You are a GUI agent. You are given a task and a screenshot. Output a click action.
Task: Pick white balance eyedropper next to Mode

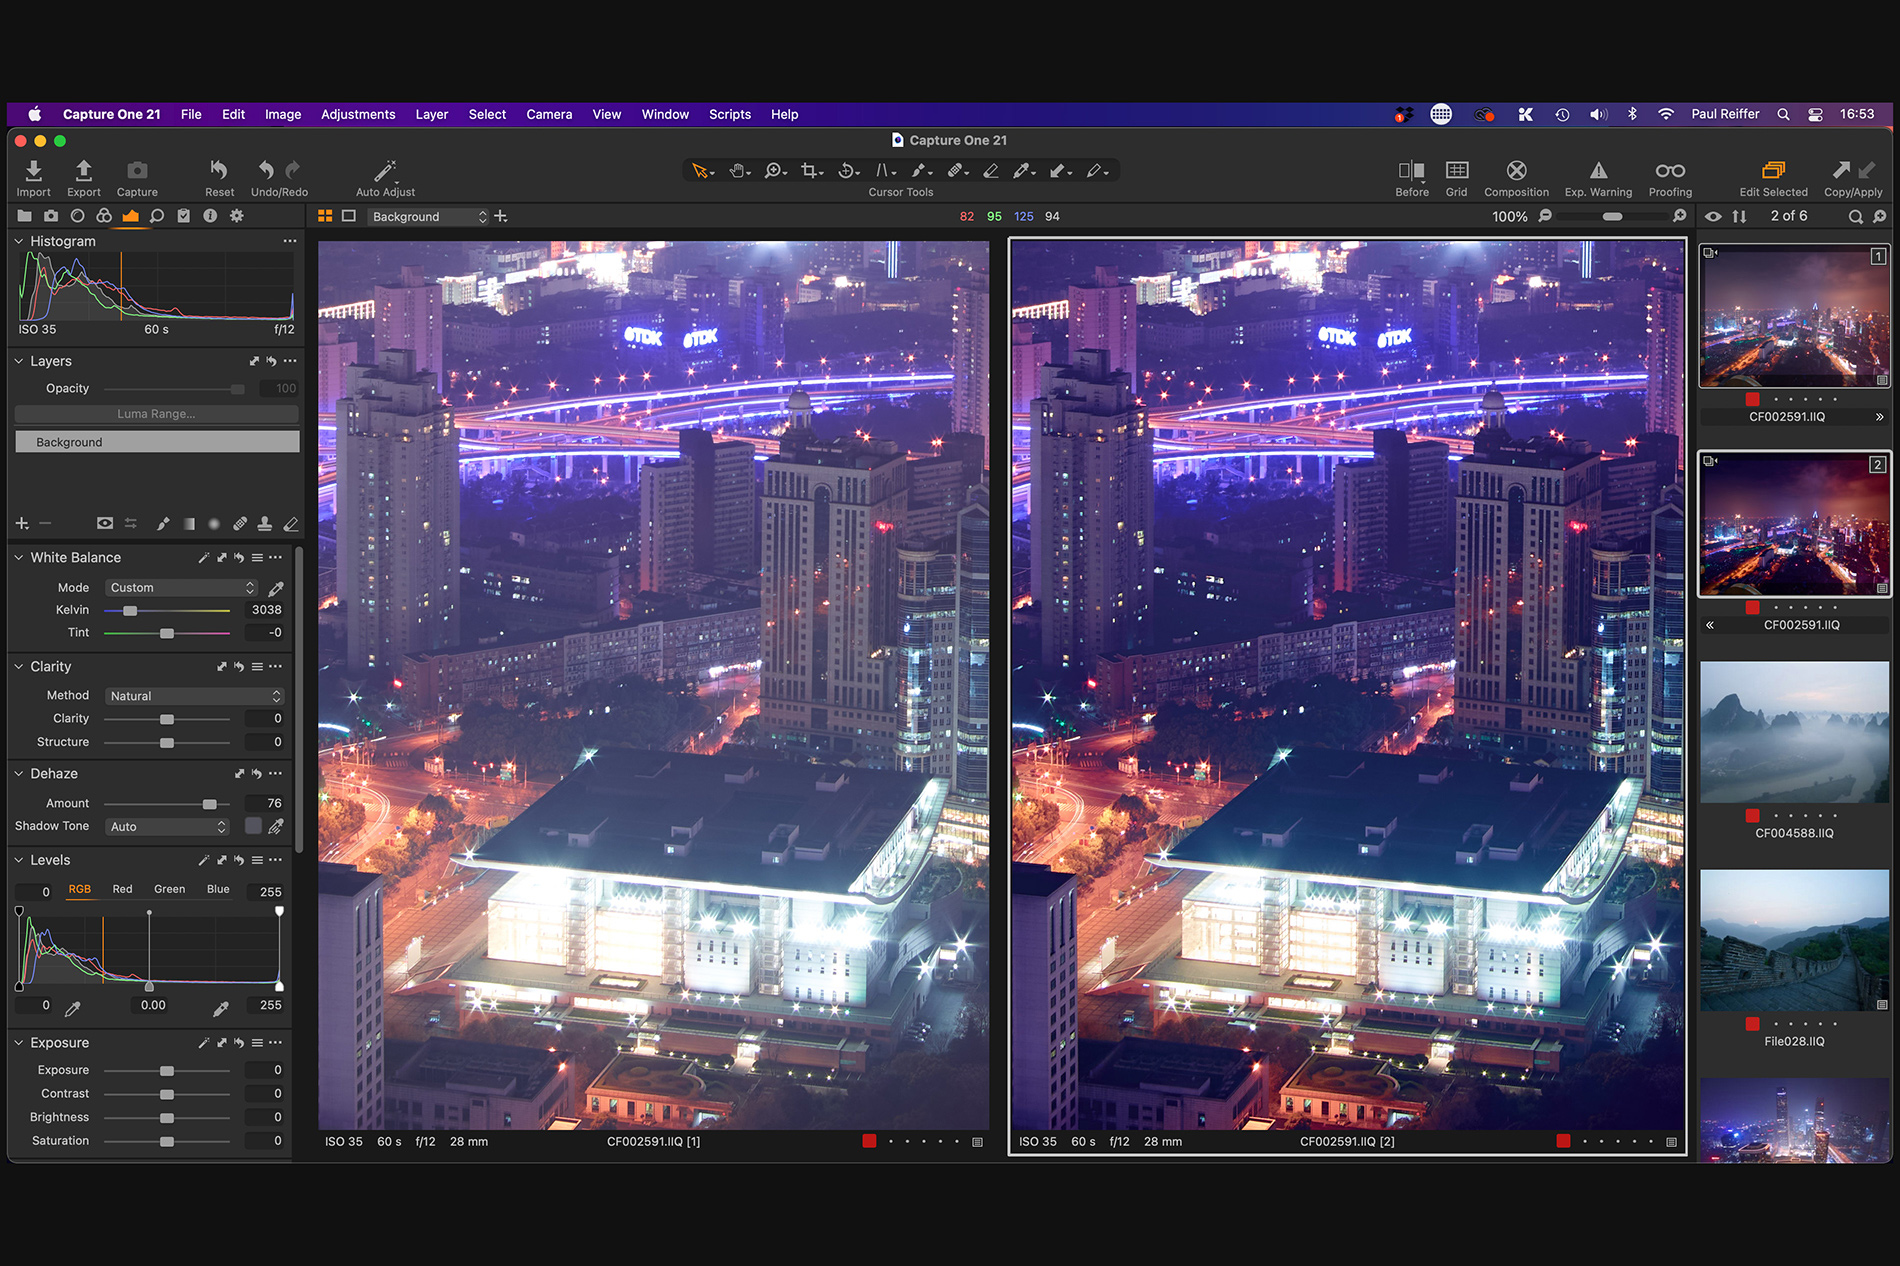point(276,588)
